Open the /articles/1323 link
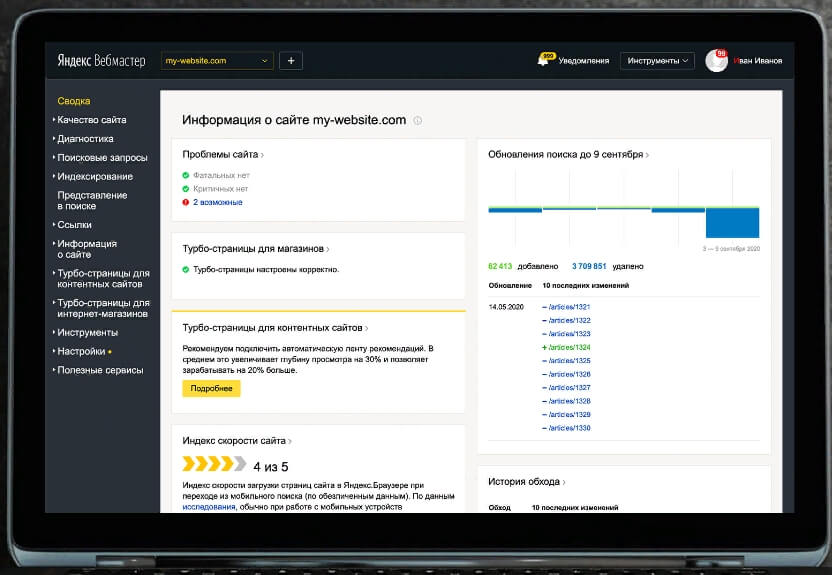The width and height of the screenshot is (832, 575). point(569,334)
